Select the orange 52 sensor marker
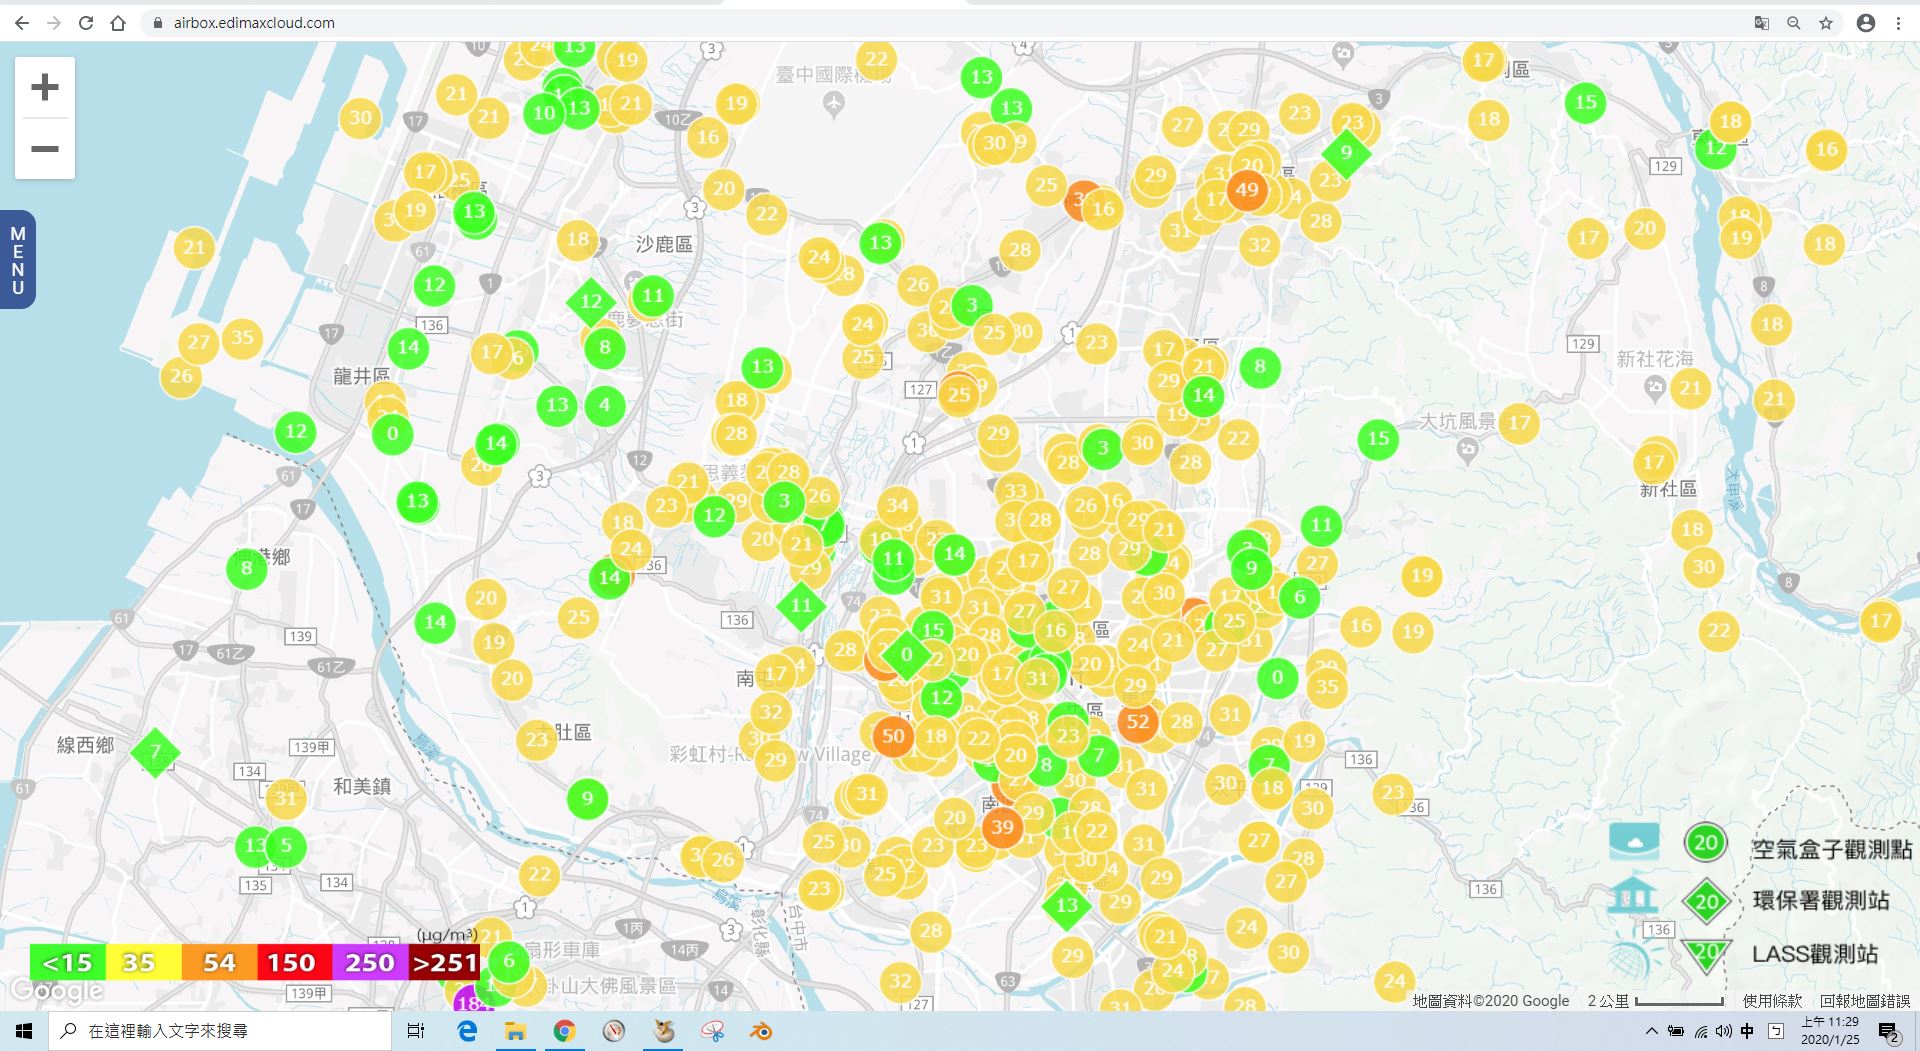This screenshot has width=1920, height=1051. pos(1138,722)
